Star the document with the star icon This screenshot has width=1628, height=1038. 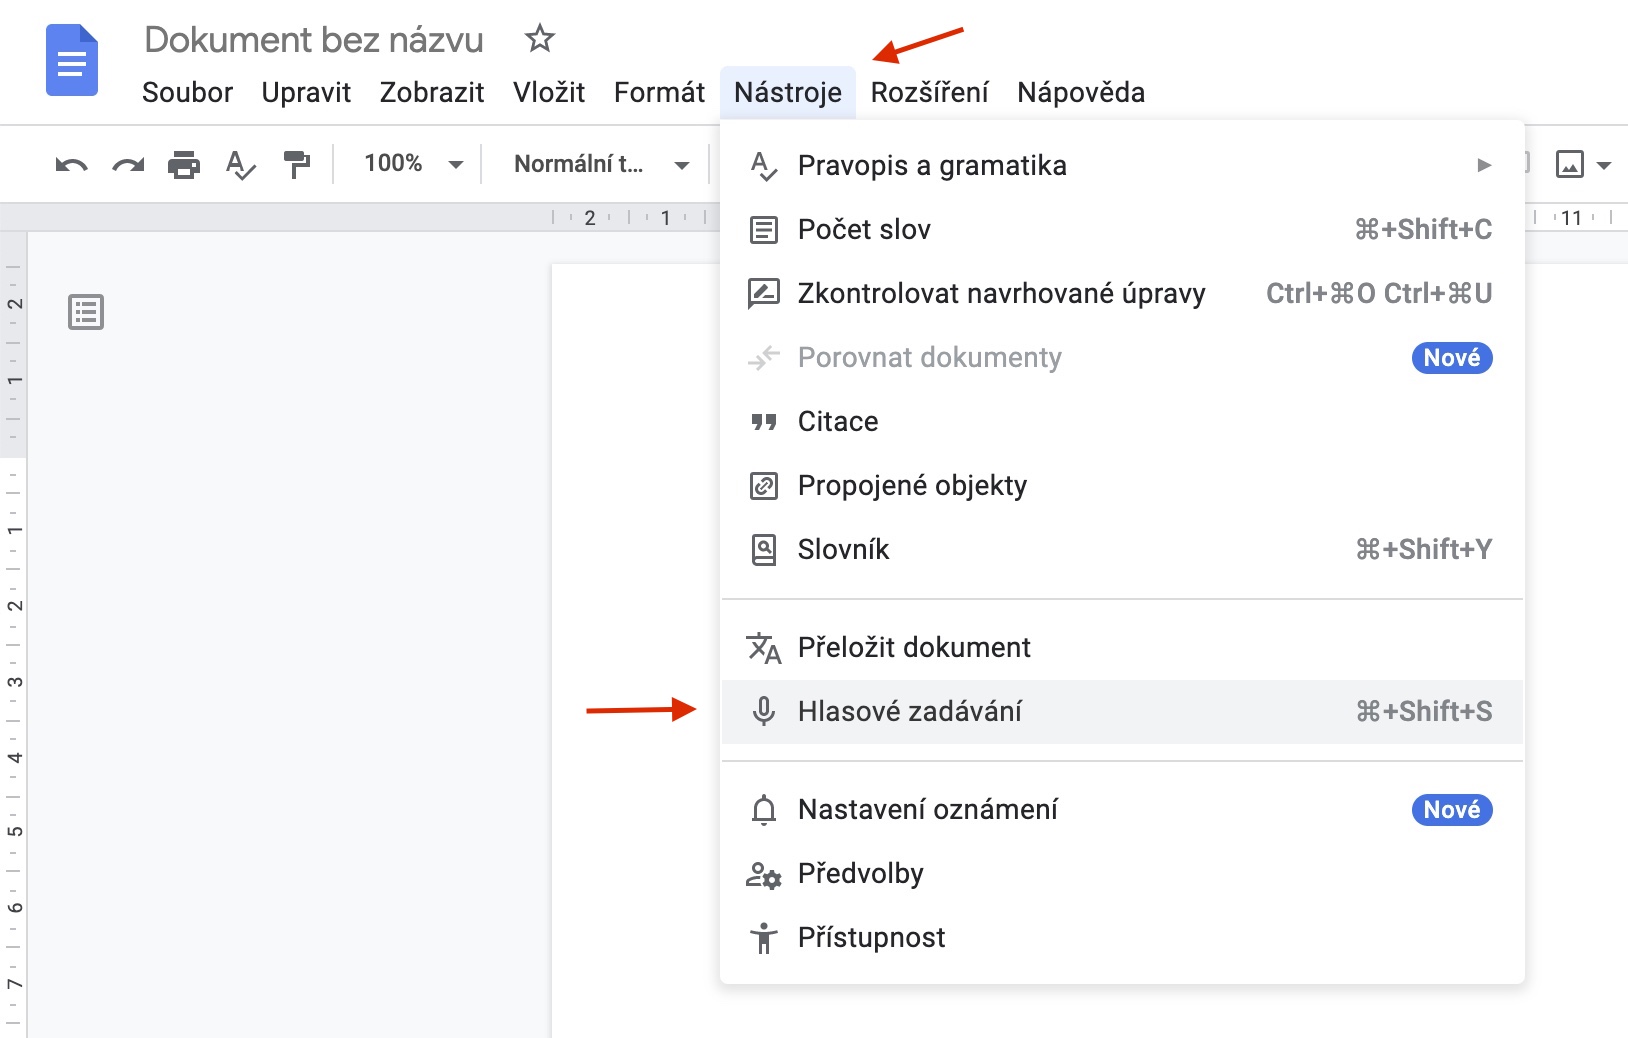coord(540,39)
